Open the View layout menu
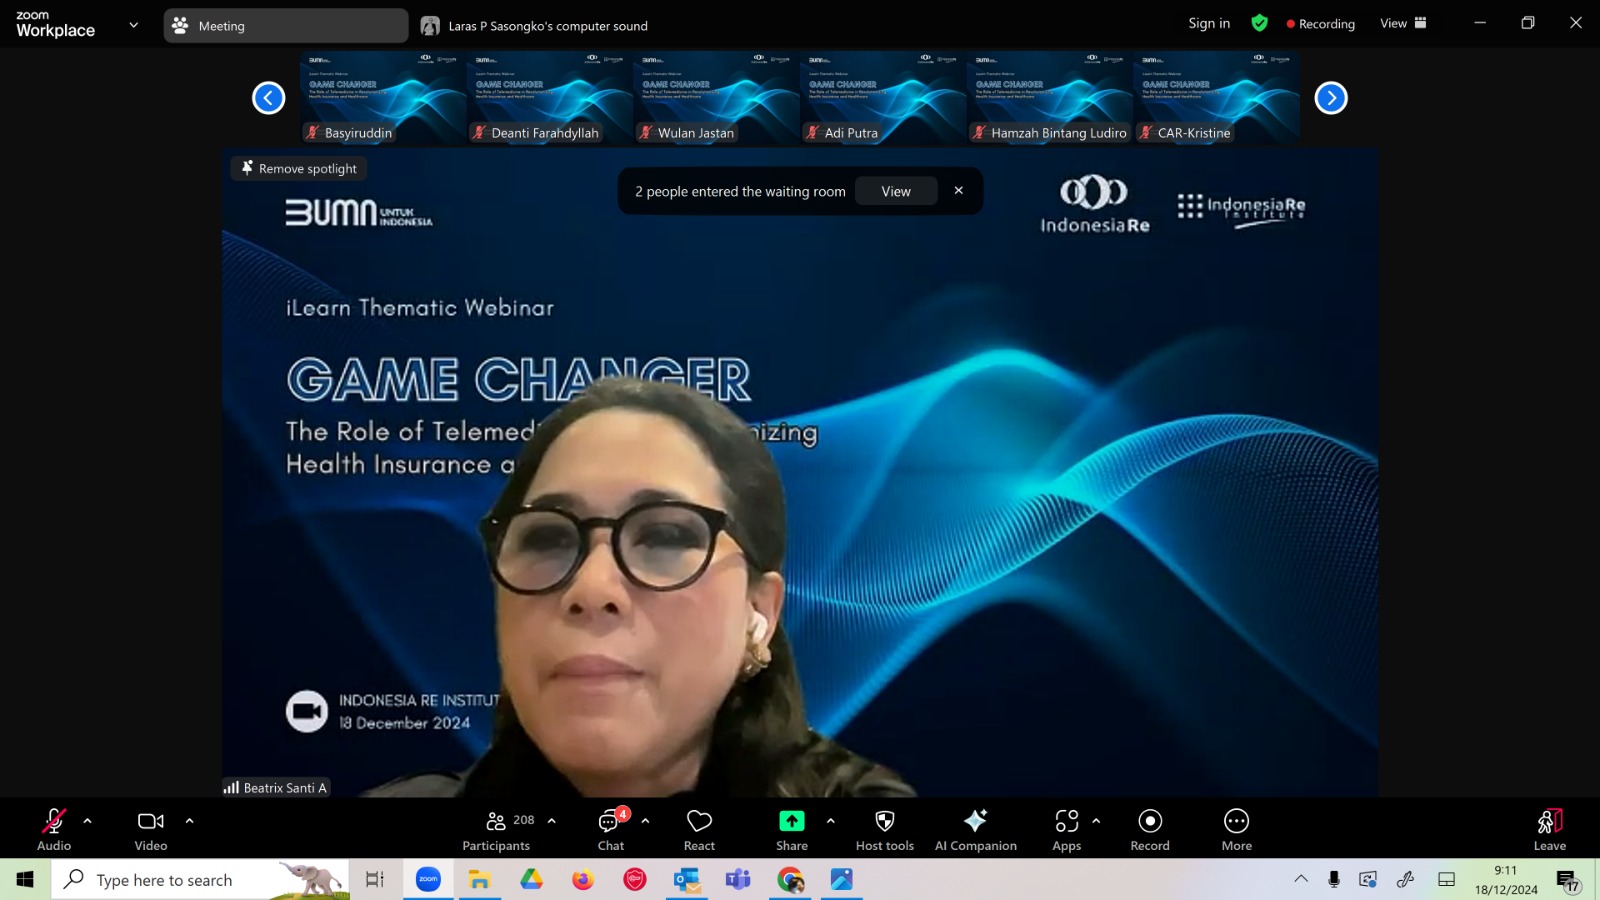 tap(1403, 23)
